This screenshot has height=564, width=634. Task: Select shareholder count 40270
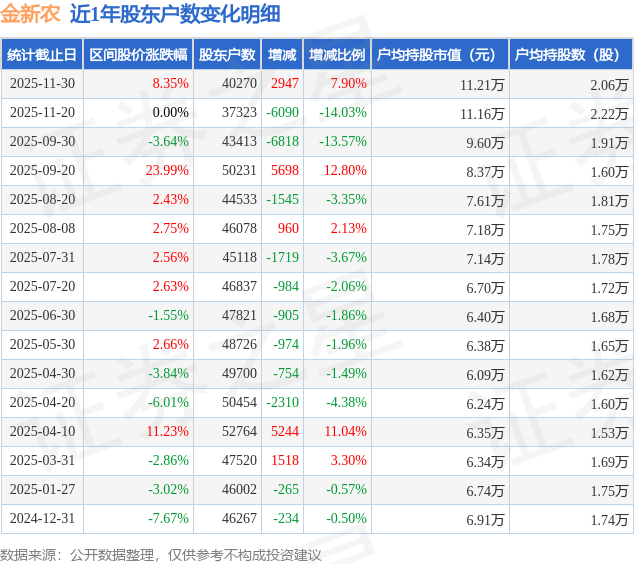pyautogui.click(x=239, y=84)
